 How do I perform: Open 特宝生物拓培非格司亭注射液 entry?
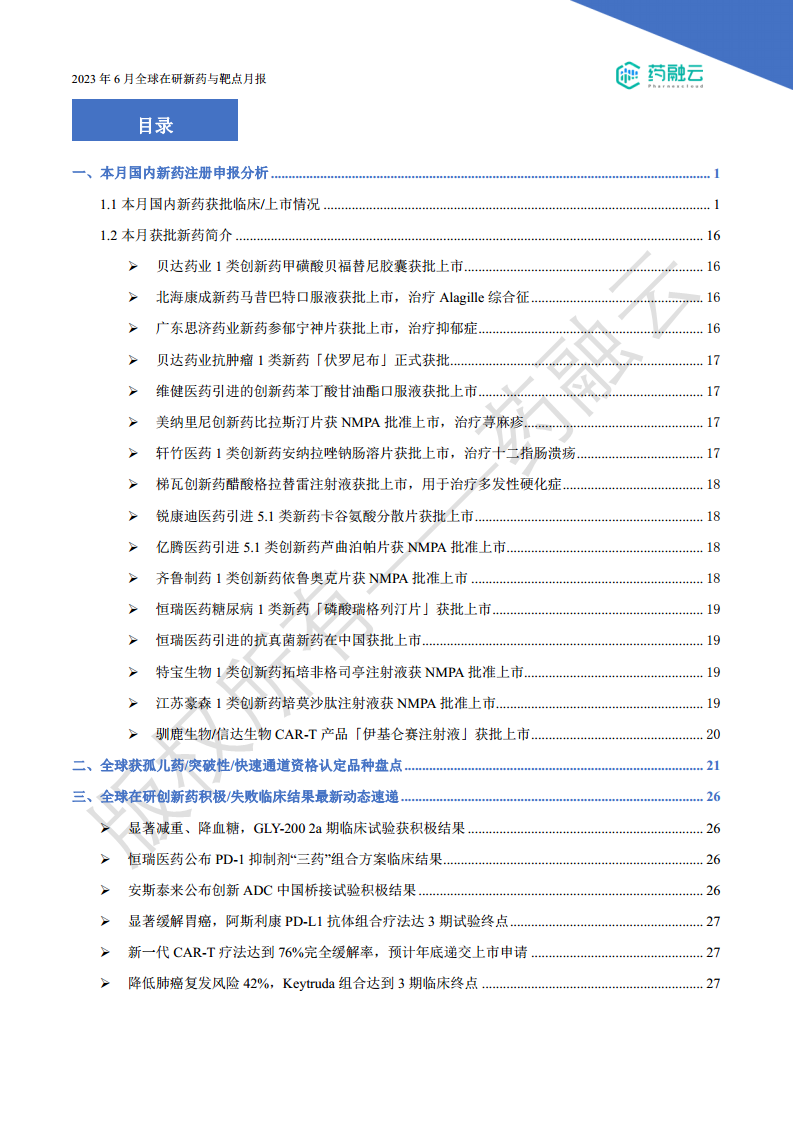click(x=424, y=672)
